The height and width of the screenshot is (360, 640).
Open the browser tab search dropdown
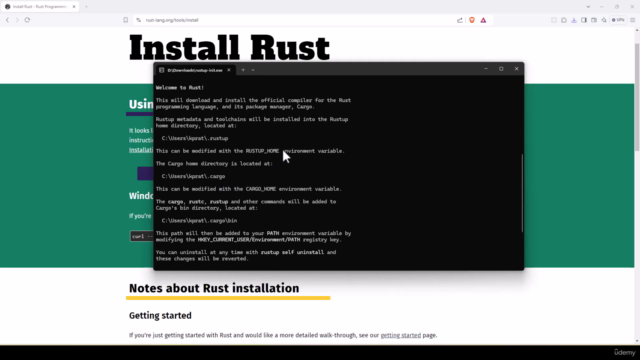coord(588,7)
